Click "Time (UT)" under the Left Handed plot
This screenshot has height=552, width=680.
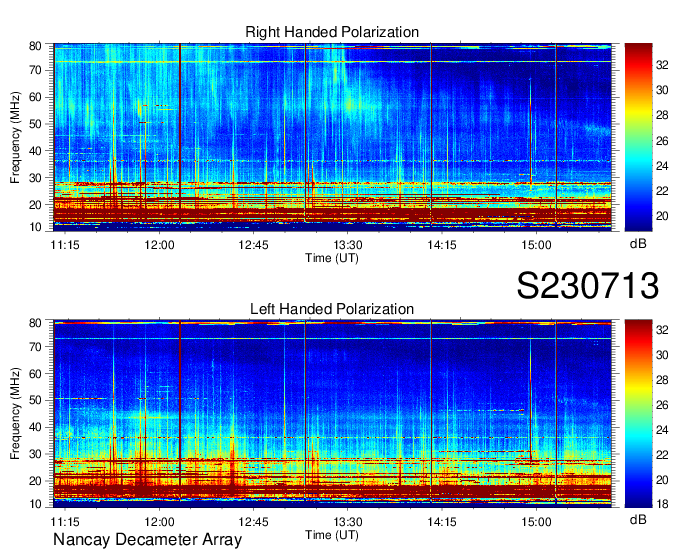click(332, 535)
